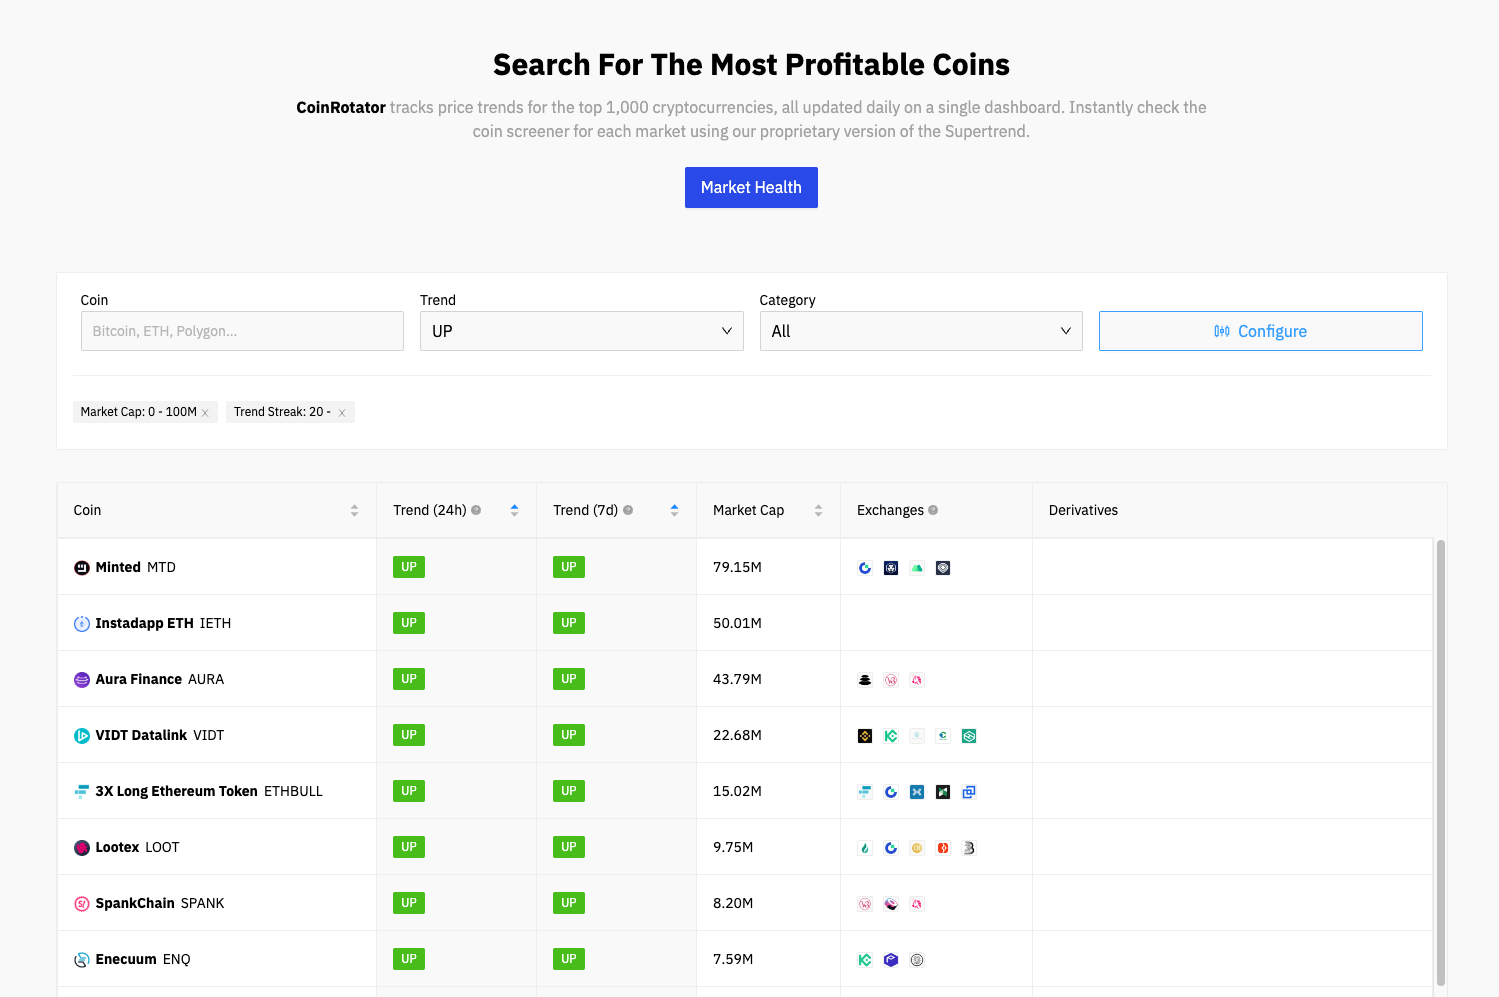Click the table's vertical scrollbar

coord(1441,760)
